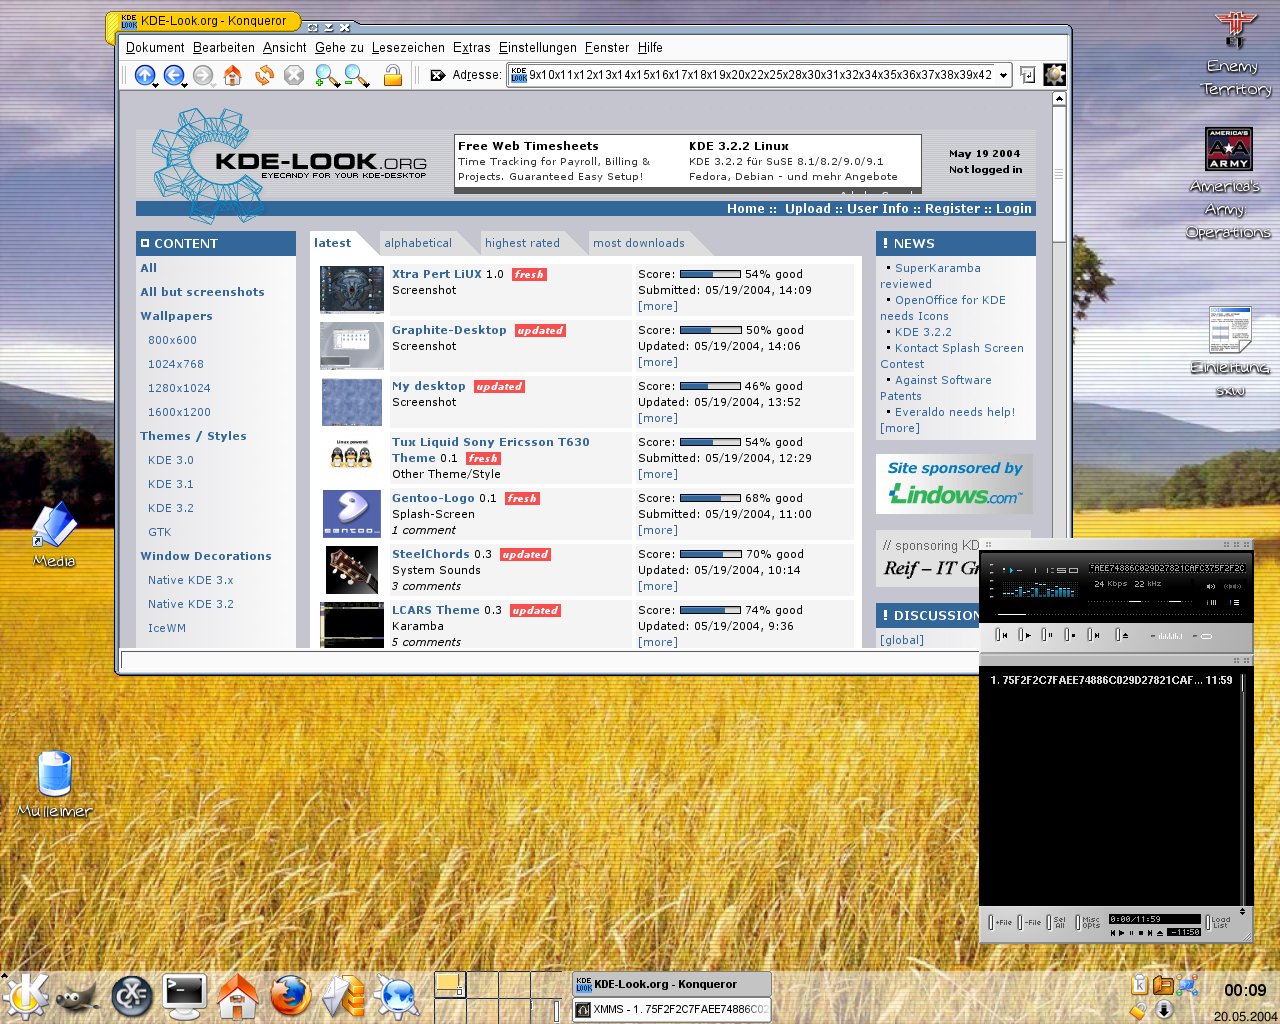
Task: Open the Konsole terminal from the panel
Action: tap(185, 995)
